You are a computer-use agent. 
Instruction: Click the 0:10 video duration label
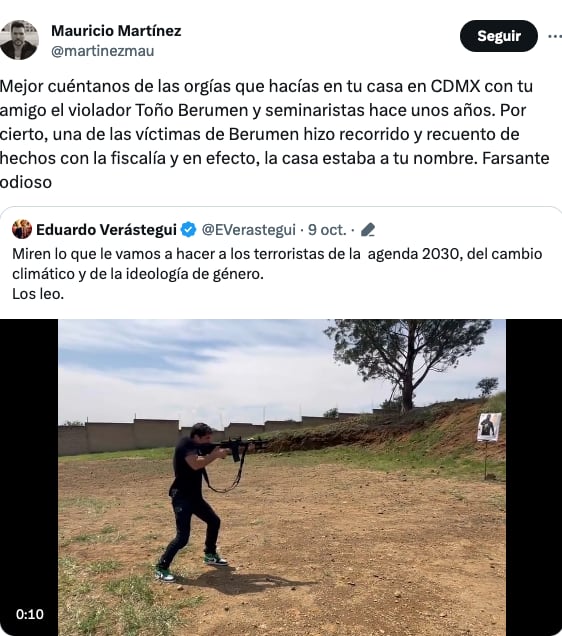pos(30,614)
